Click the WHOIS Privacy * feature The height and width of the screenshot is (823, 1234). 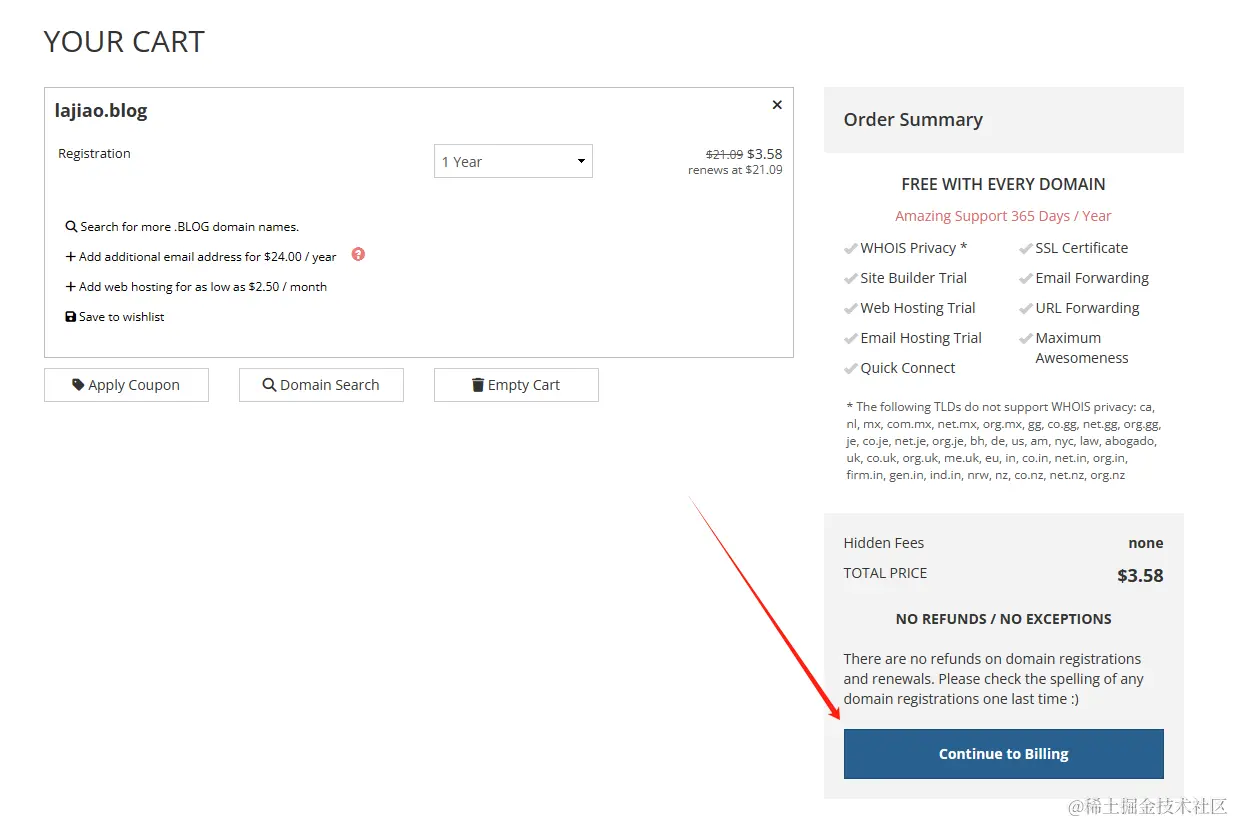tap(914, 248)
